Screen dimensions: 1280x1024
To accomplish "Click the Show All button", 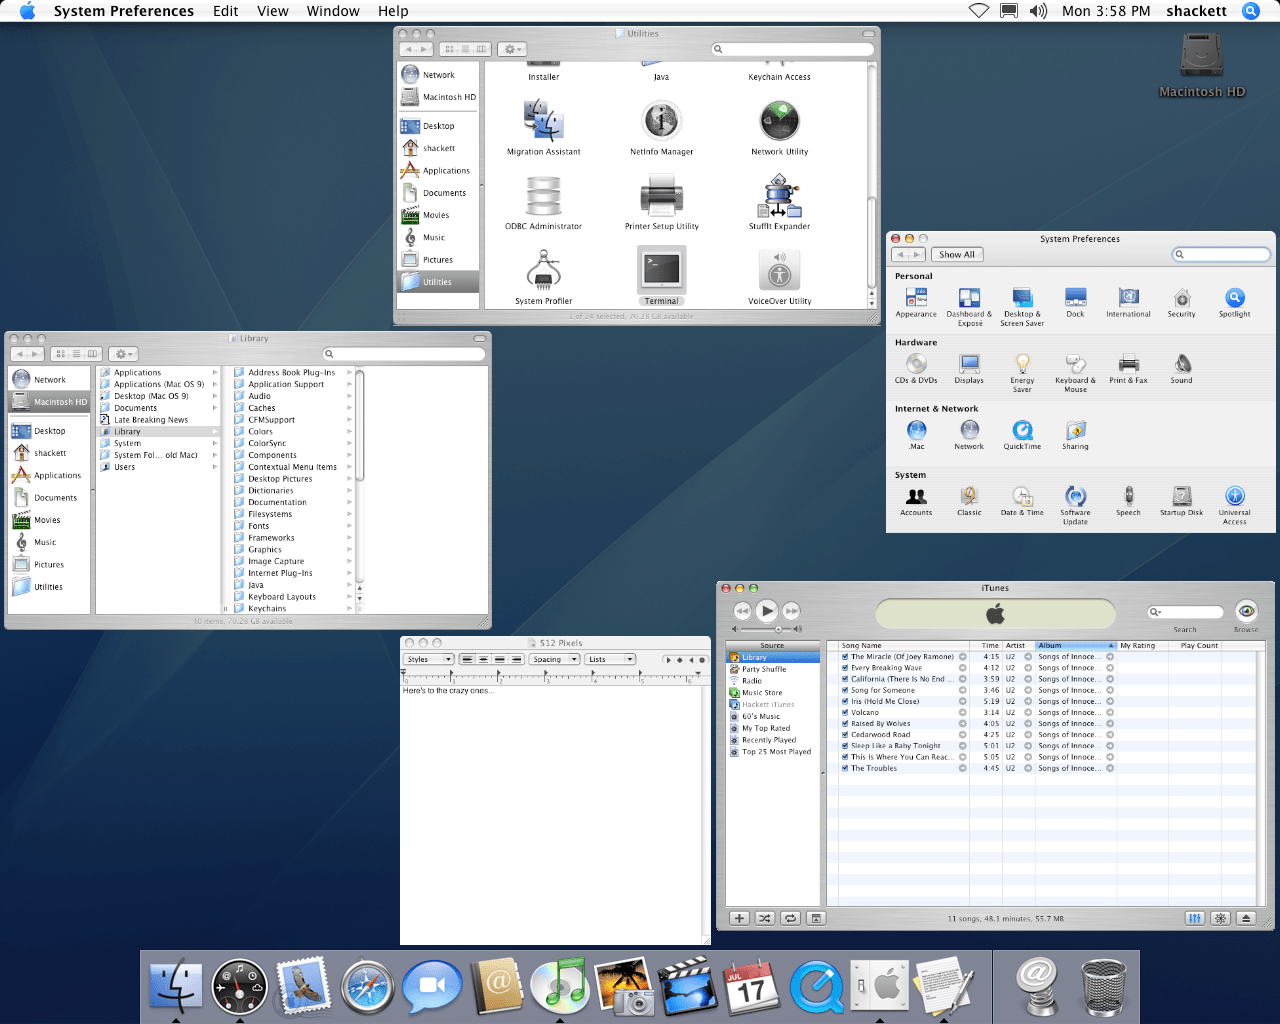I will pos(956,255).
